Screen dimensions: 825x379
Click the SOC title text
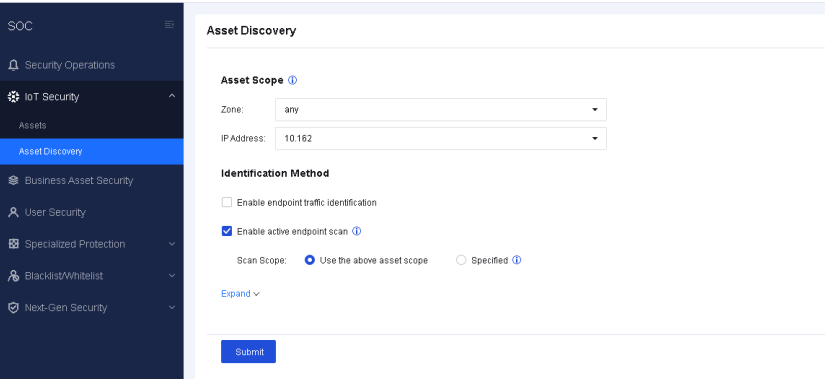20,26
